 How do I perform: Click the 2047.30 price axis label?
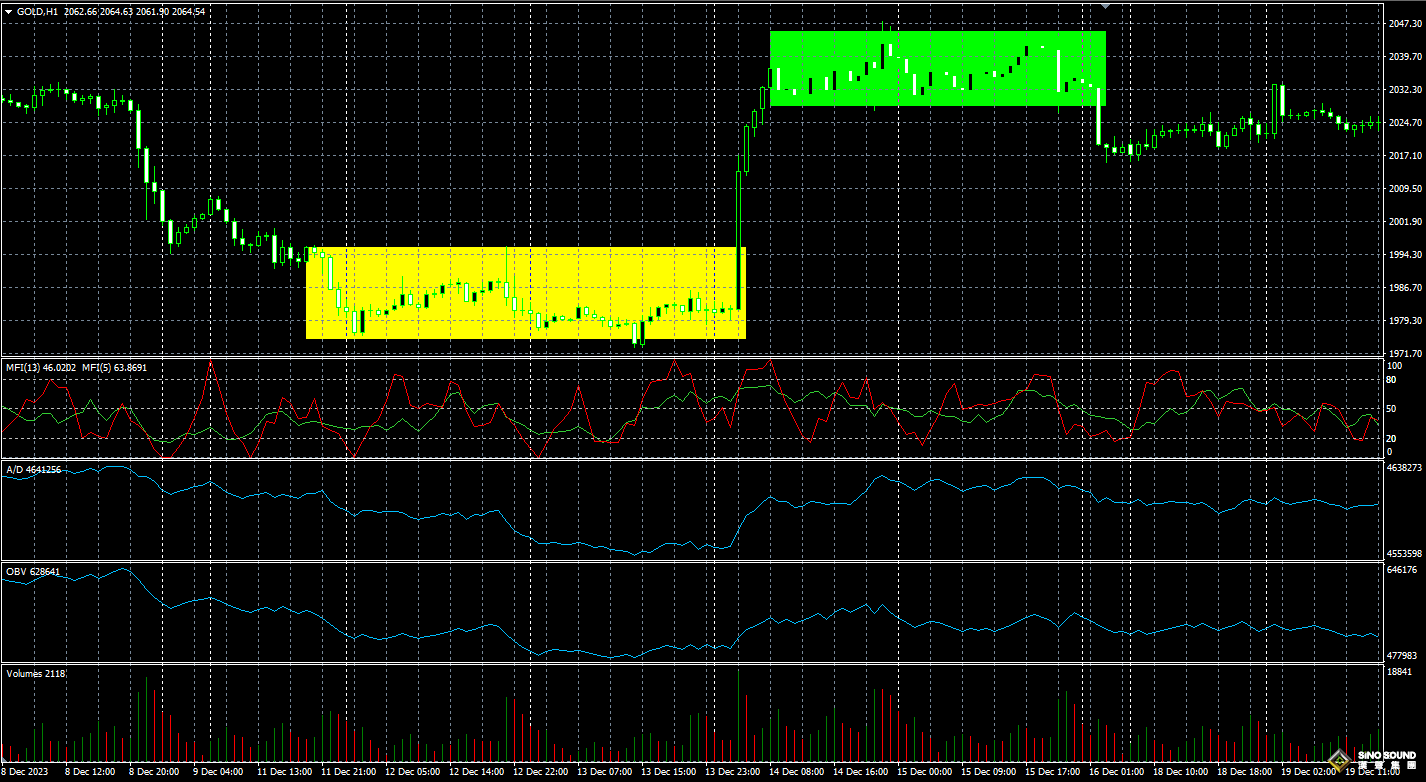click(x=1404, y=23)
